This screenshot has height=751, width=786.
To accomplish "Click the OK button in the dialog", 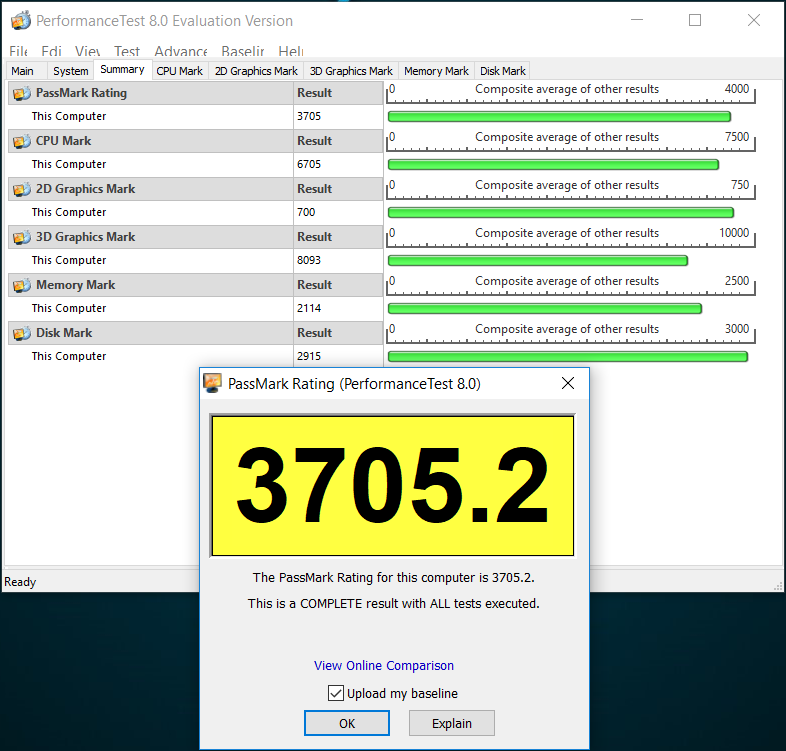I will click(347, 723).
